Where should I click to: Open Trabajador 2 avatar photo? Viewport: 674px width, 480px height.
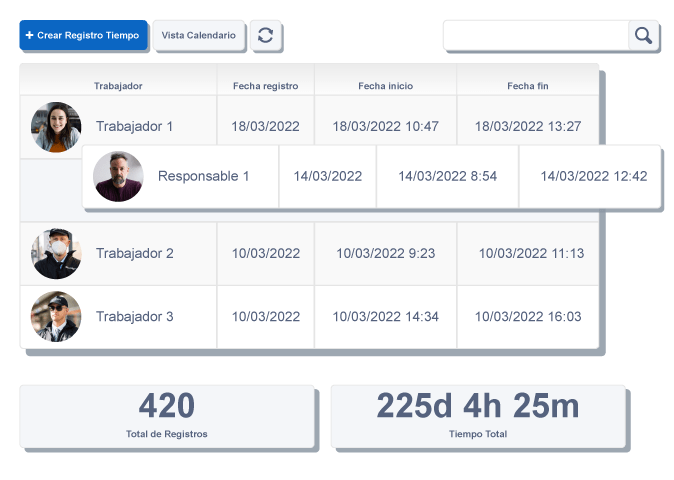(56, 254)
